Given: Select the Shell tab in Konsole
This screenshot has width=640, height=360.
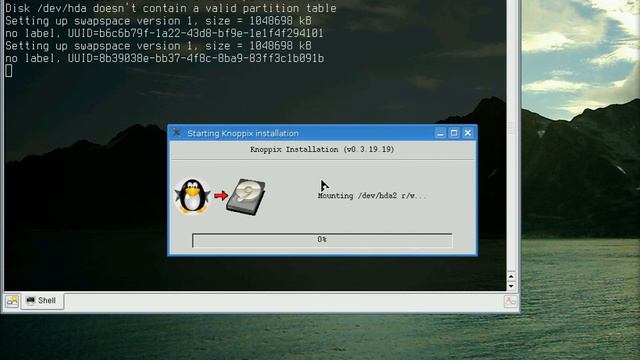Looking at the screenshot, I should point(42,301).
